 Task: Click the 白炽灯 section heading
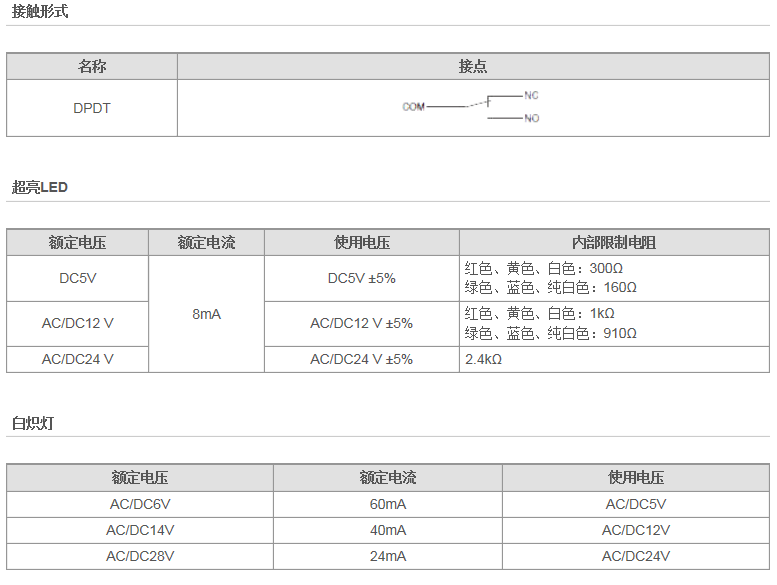[x=33, y=423]
